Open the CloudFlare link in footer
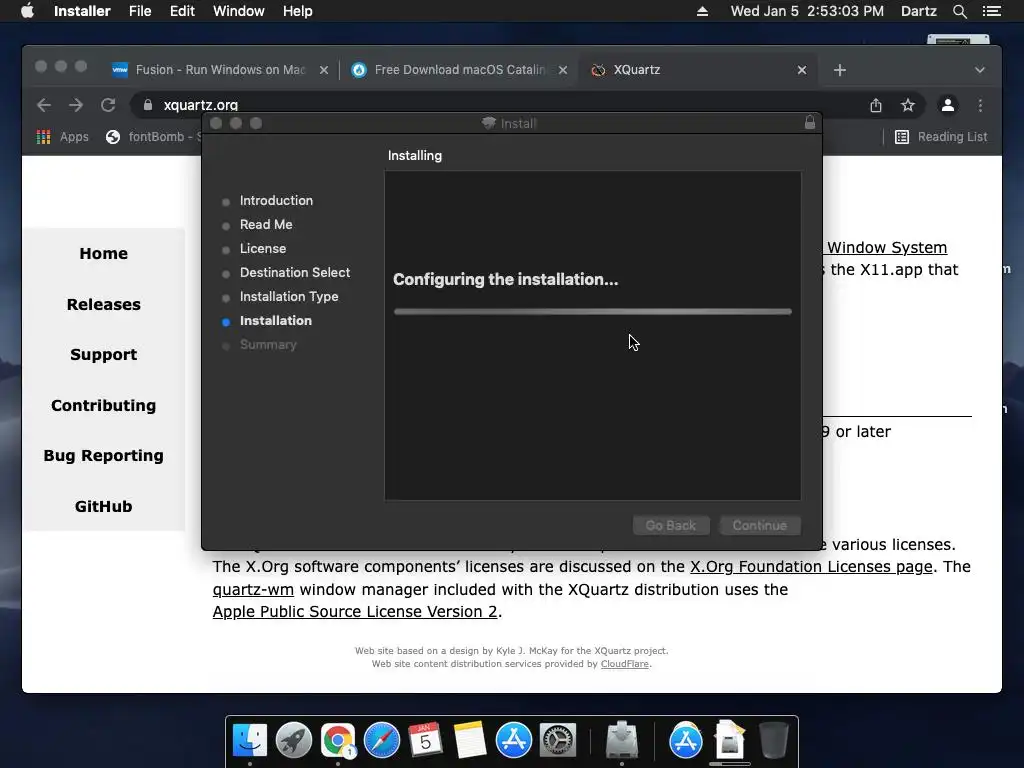 click(x=624, y=664)
